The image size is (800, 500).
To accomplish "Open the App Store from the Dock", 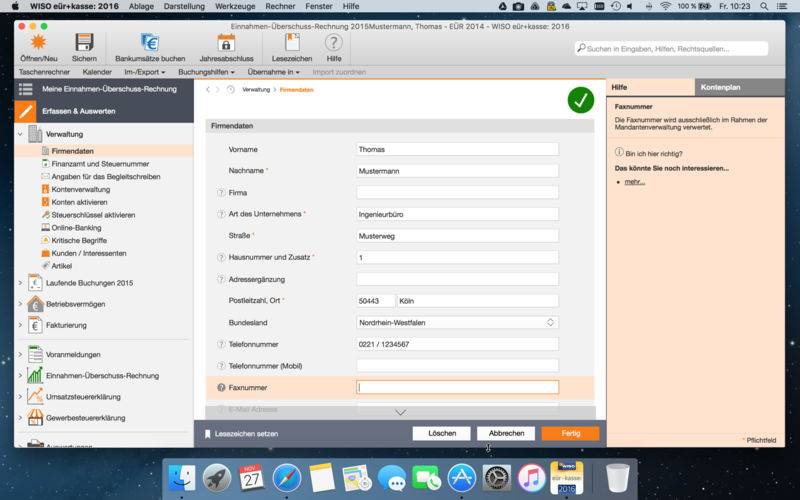I will point(462,478).
